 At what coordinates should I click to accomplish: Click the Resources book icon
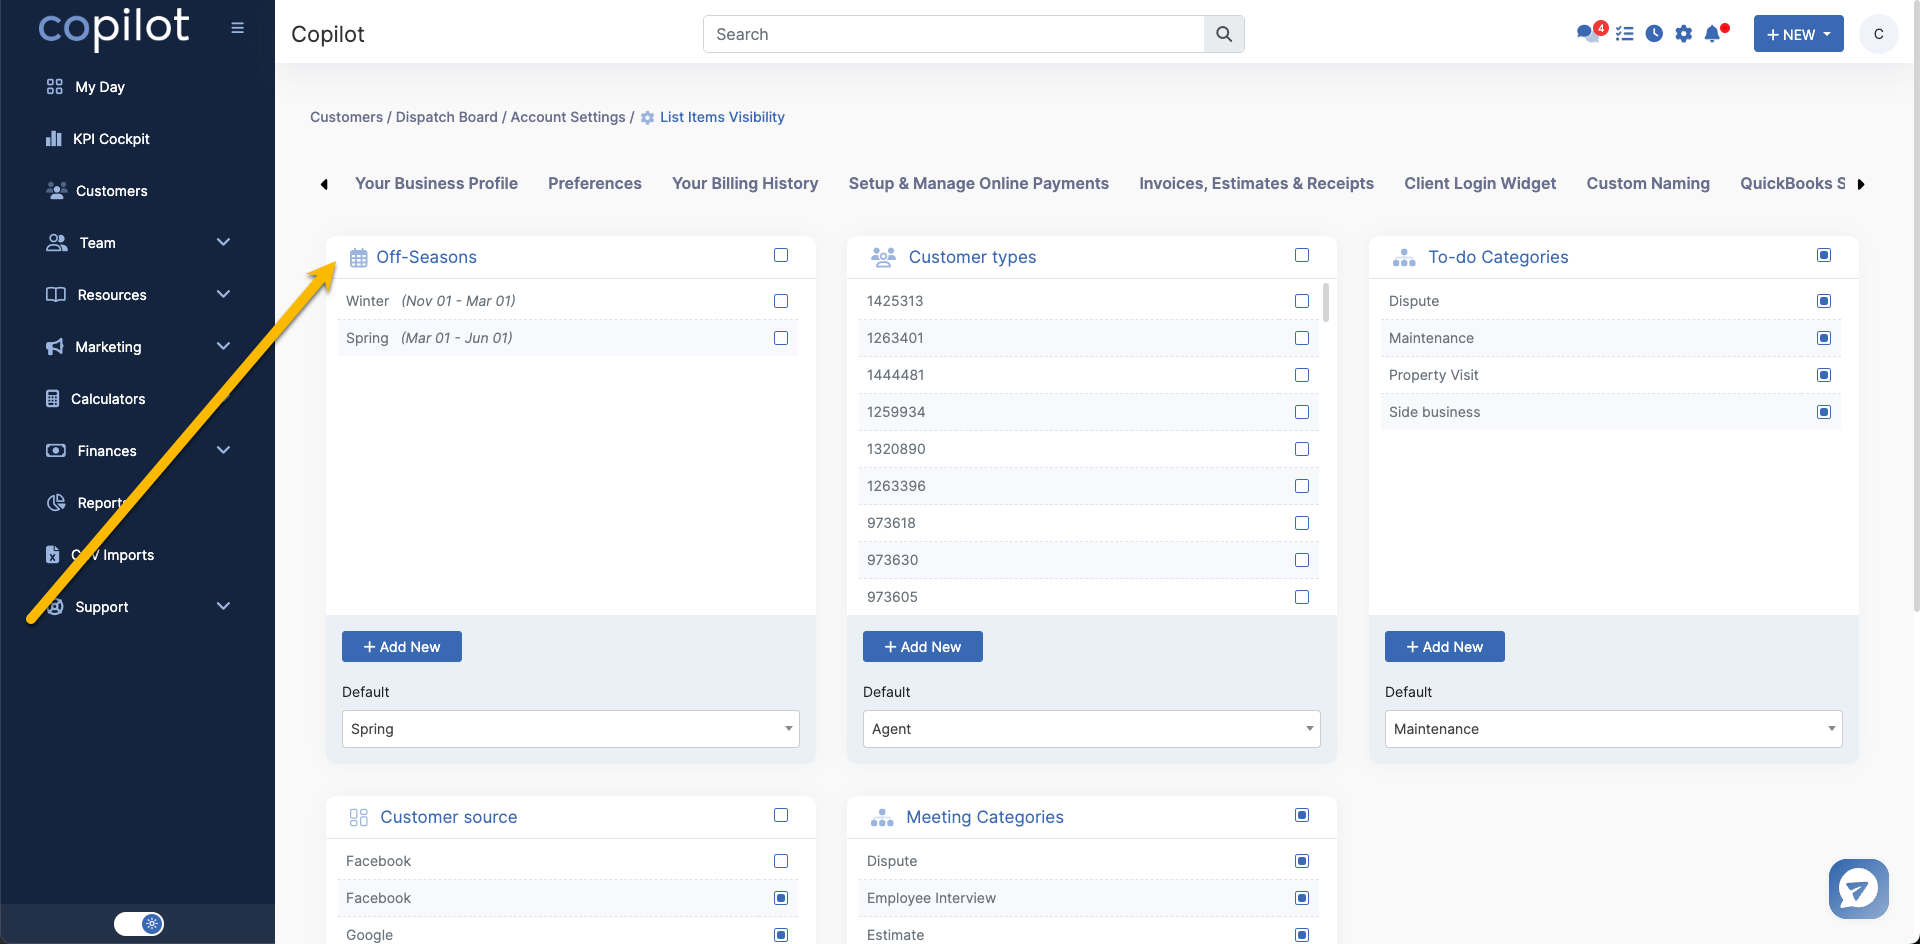[56, 295]
